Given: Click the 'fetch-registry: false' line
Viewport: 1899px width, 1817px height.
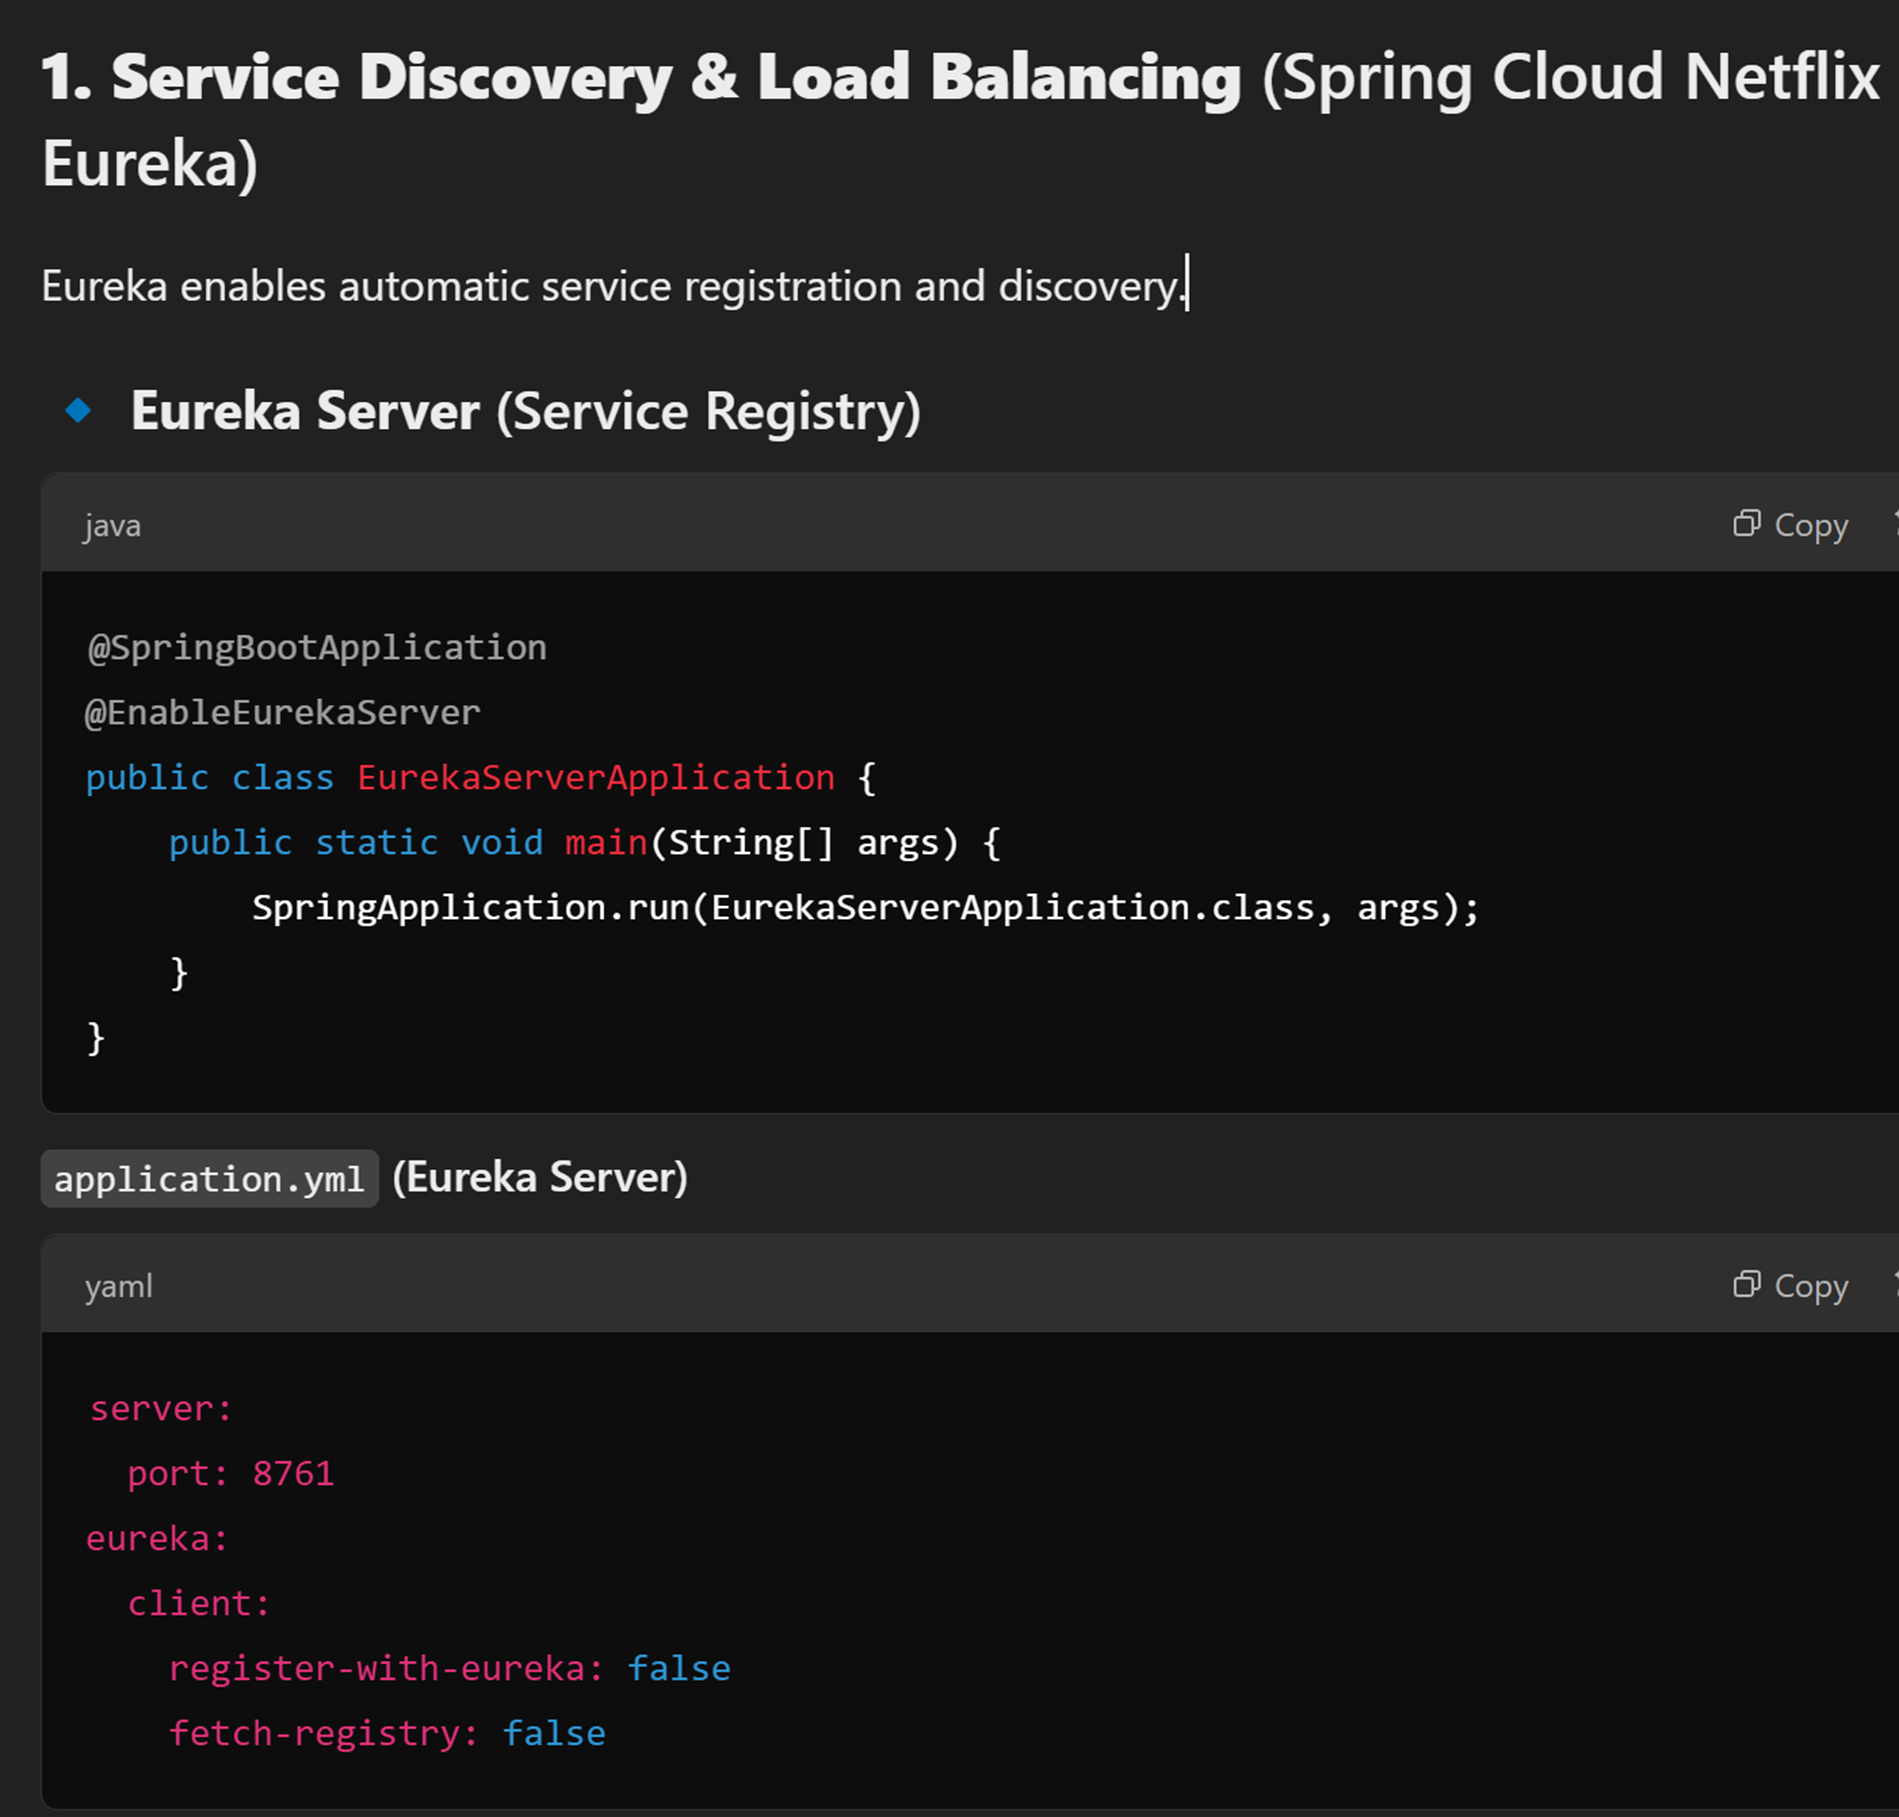Looking at the screenshot, I should pos(387,1734).
